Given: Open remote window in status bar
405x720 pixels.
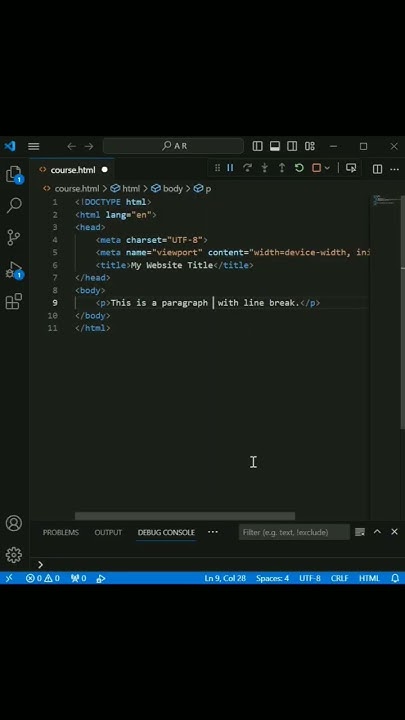Looking at the screenshot, I should tap(9, 578).
